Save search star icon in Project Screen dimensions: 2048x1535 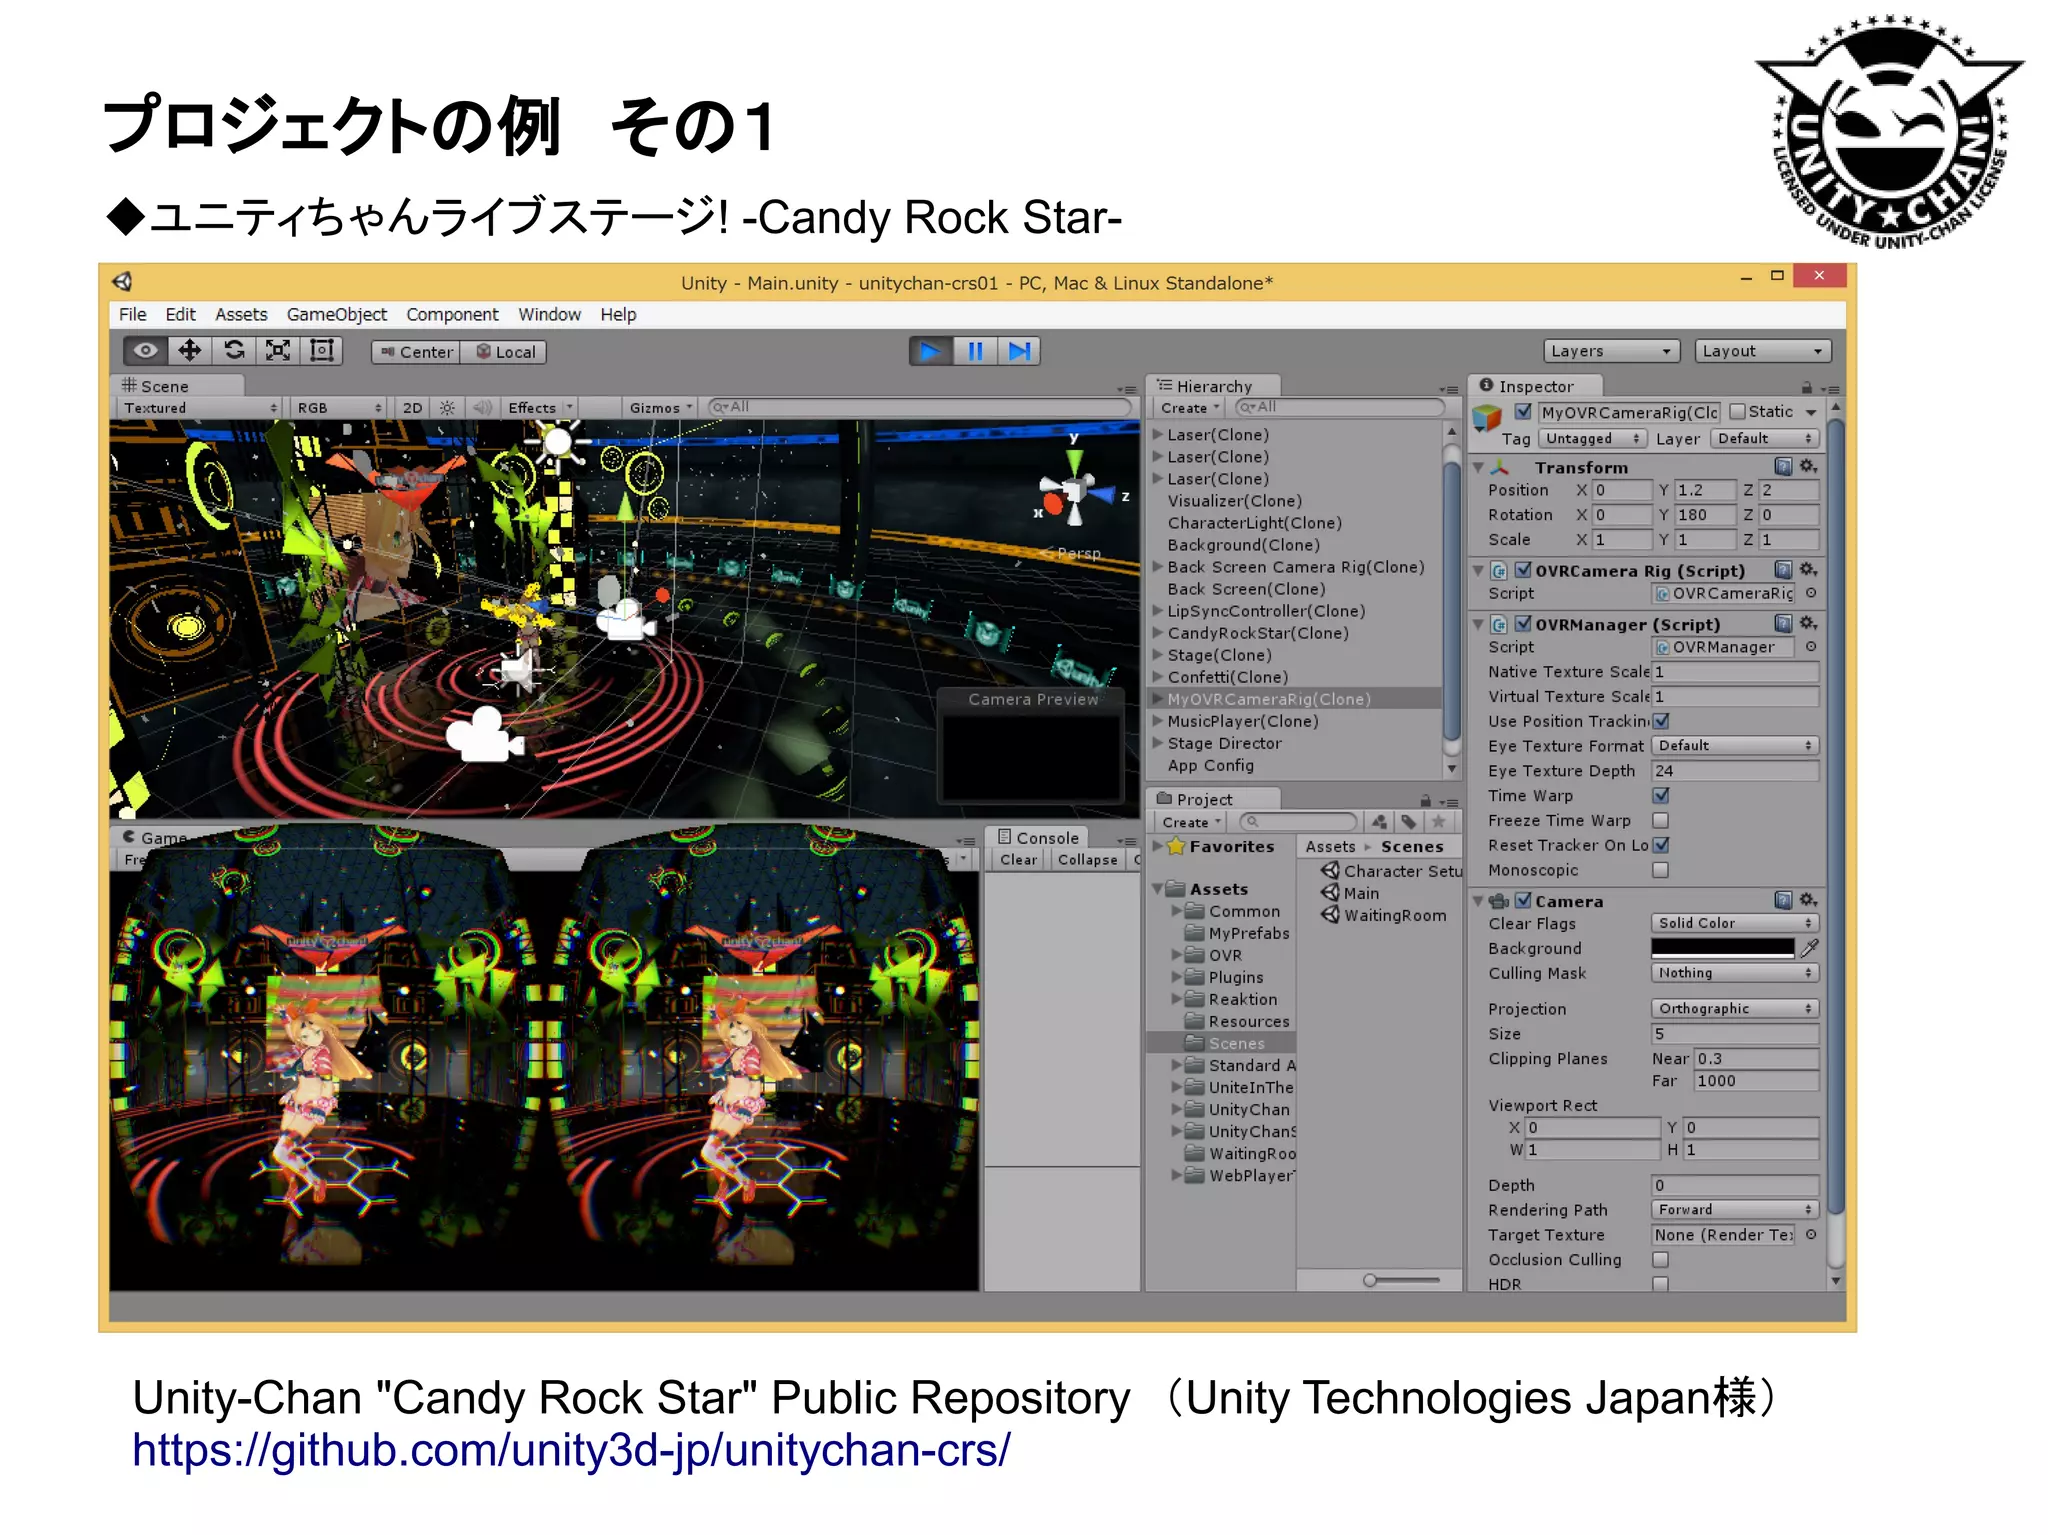pyautogui.click(x=1438, y=822)
